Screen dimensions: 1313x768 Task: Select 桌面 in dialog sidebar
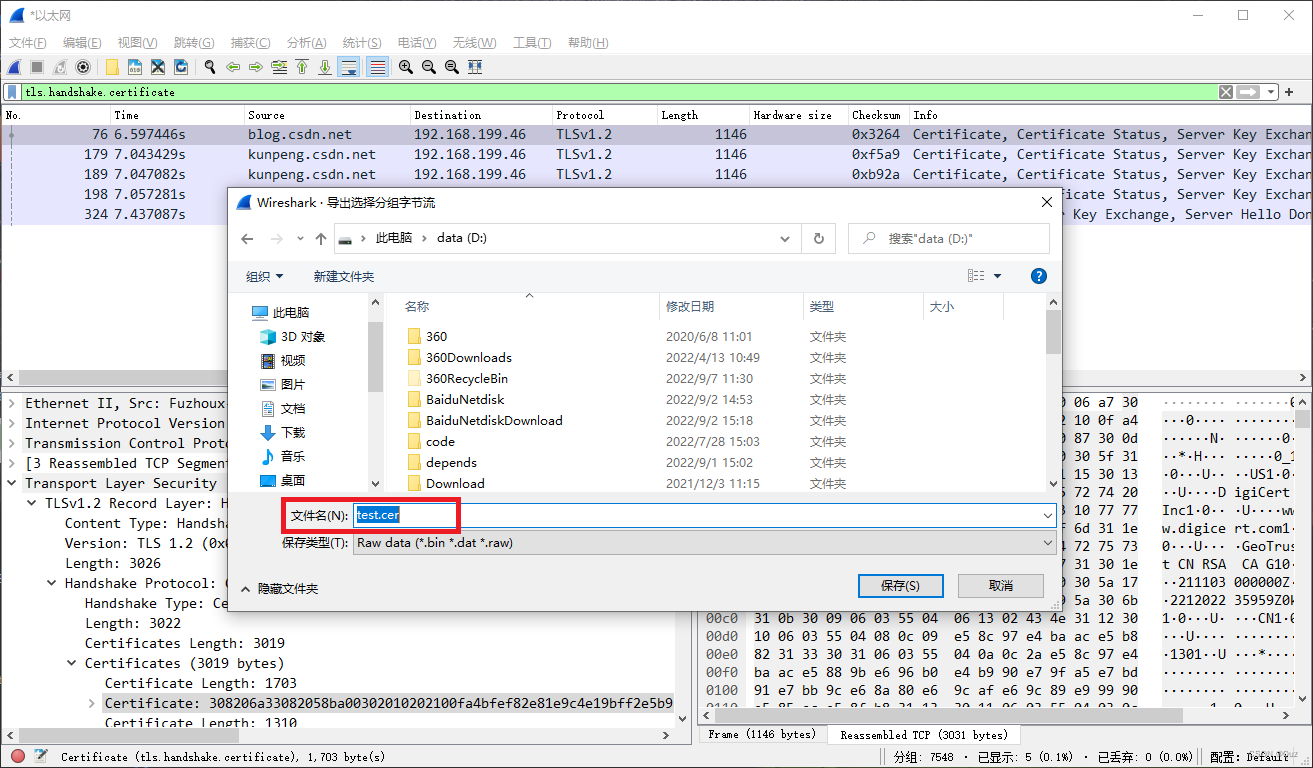coord(282,481)
